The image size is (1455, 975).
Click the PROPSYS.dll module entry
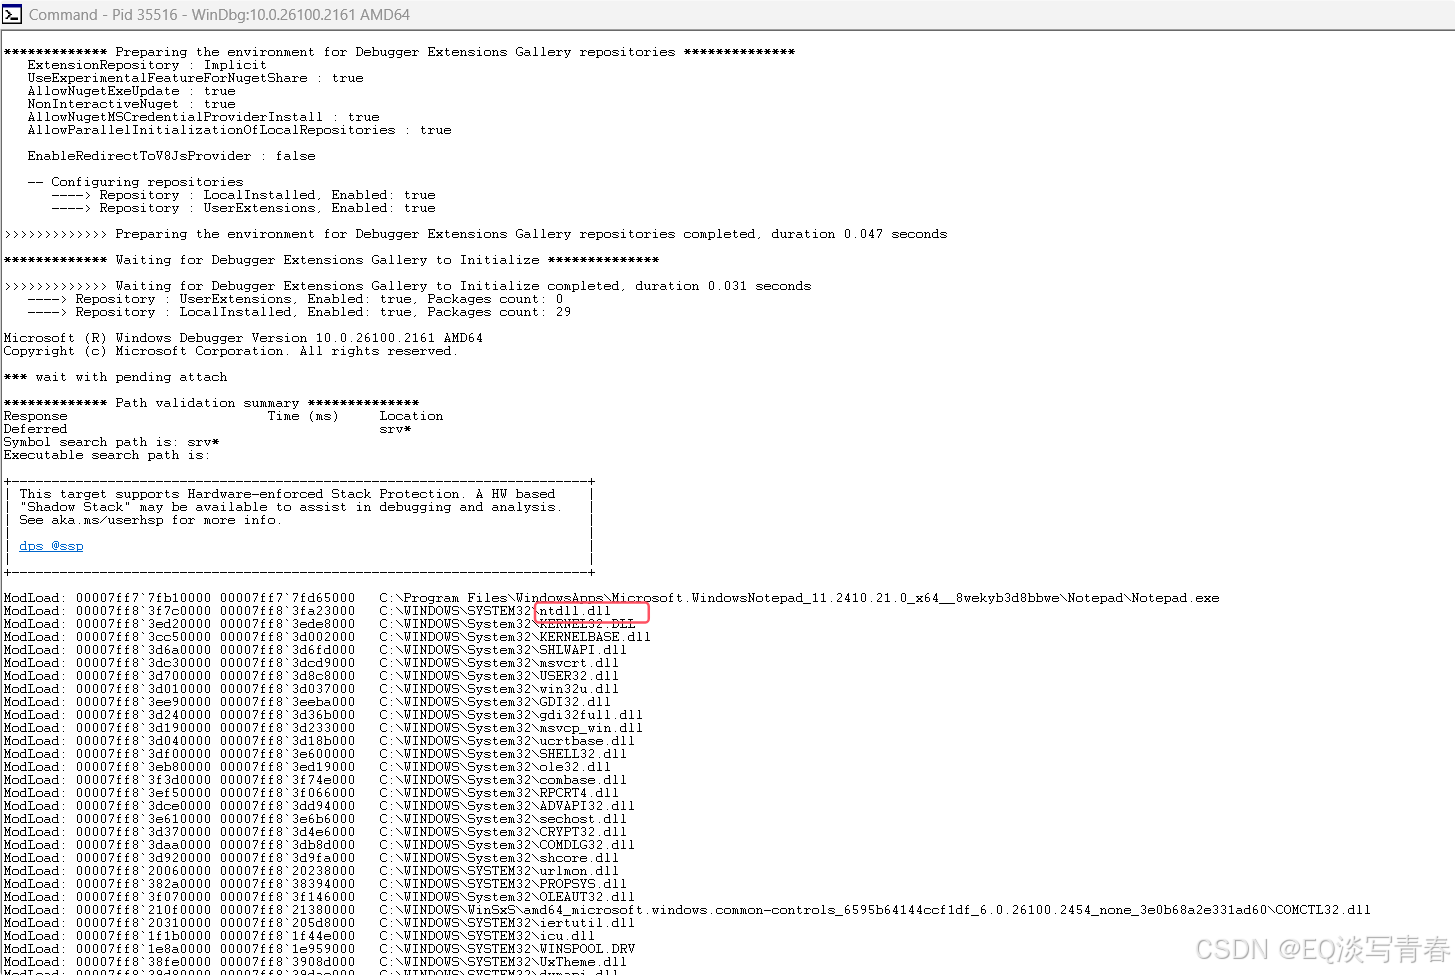tap(315, 884)
